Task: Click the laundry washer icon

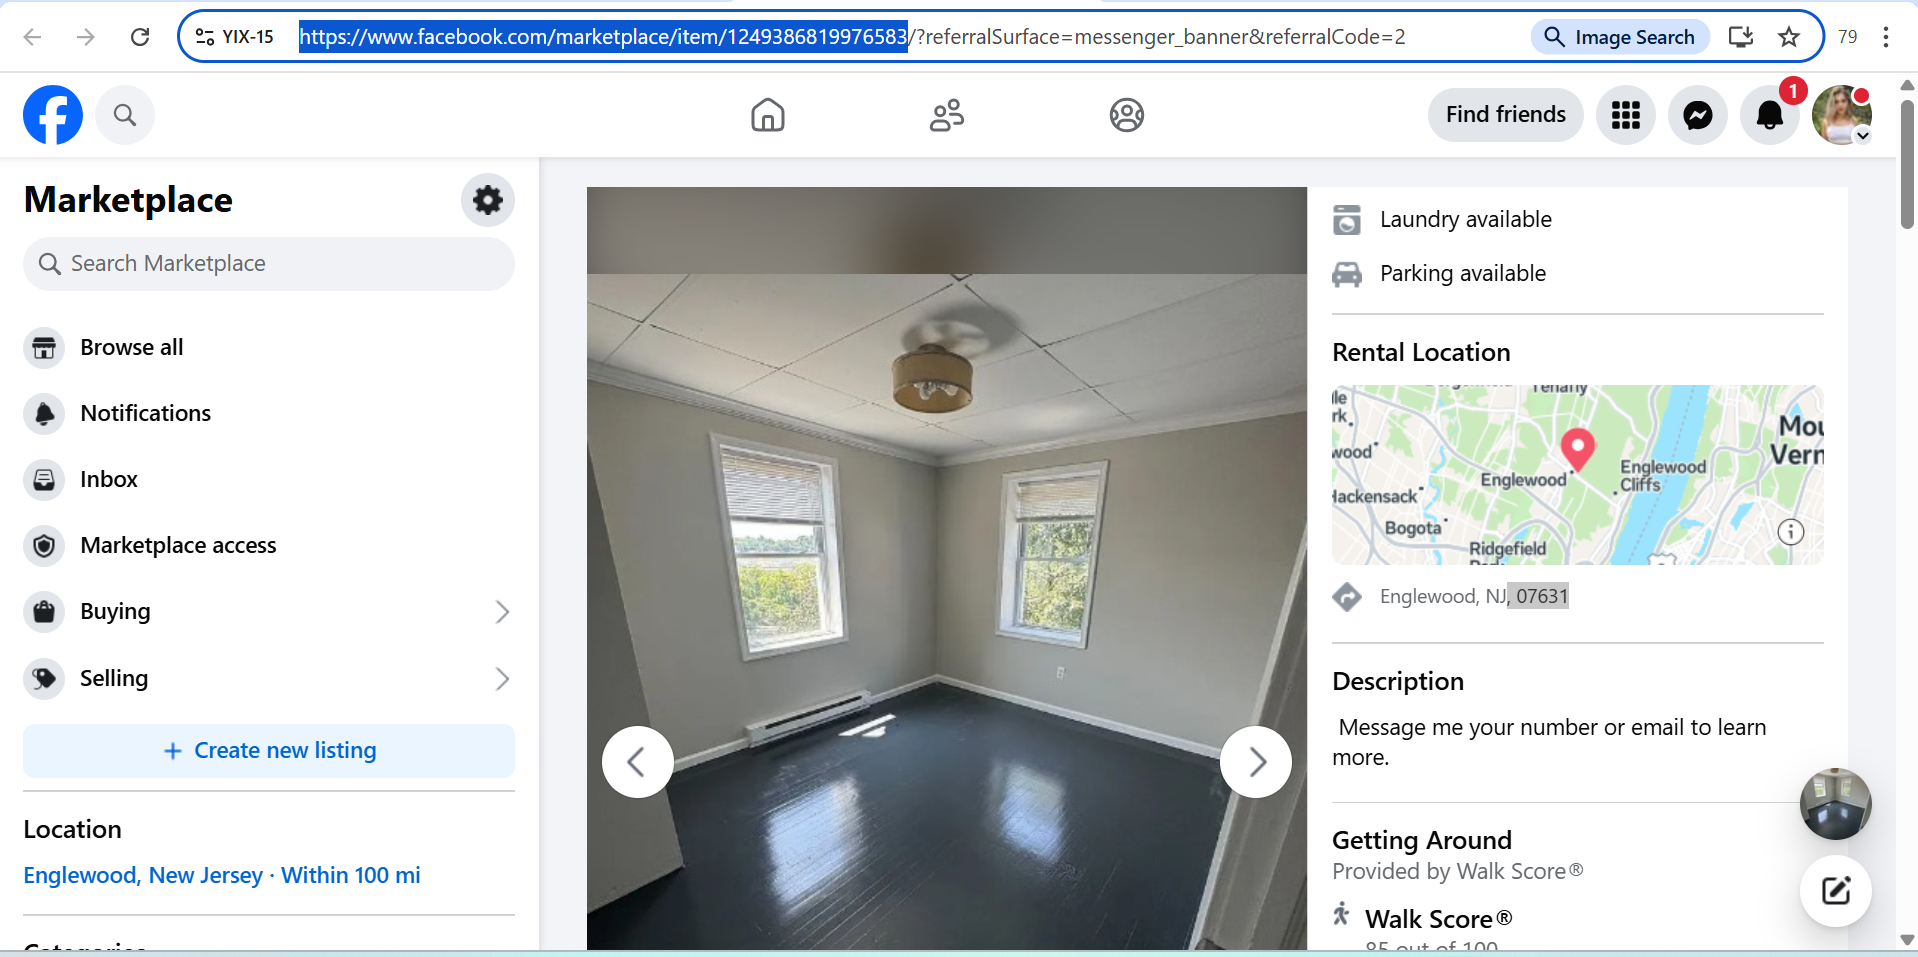Action: coord(1347,220)
